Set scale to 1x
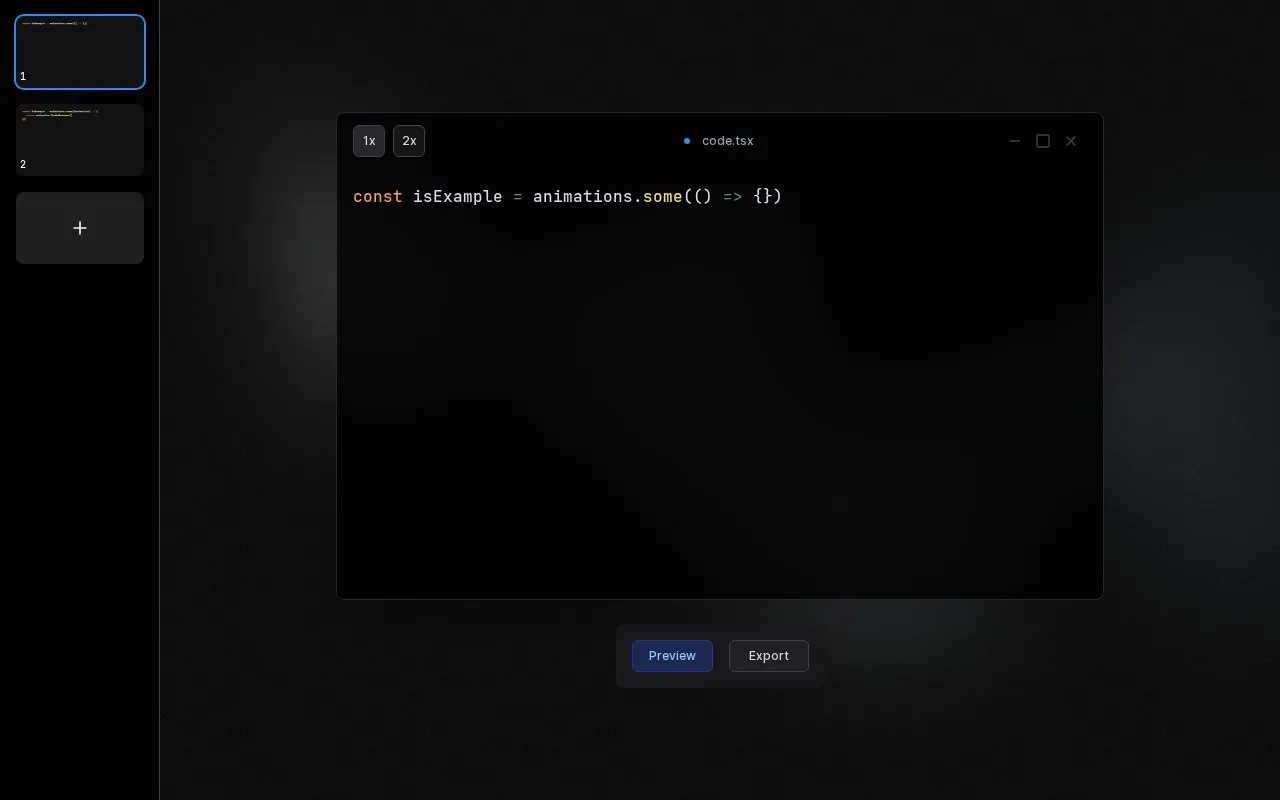The image size is (1280, 800). [x=369, y=141]
